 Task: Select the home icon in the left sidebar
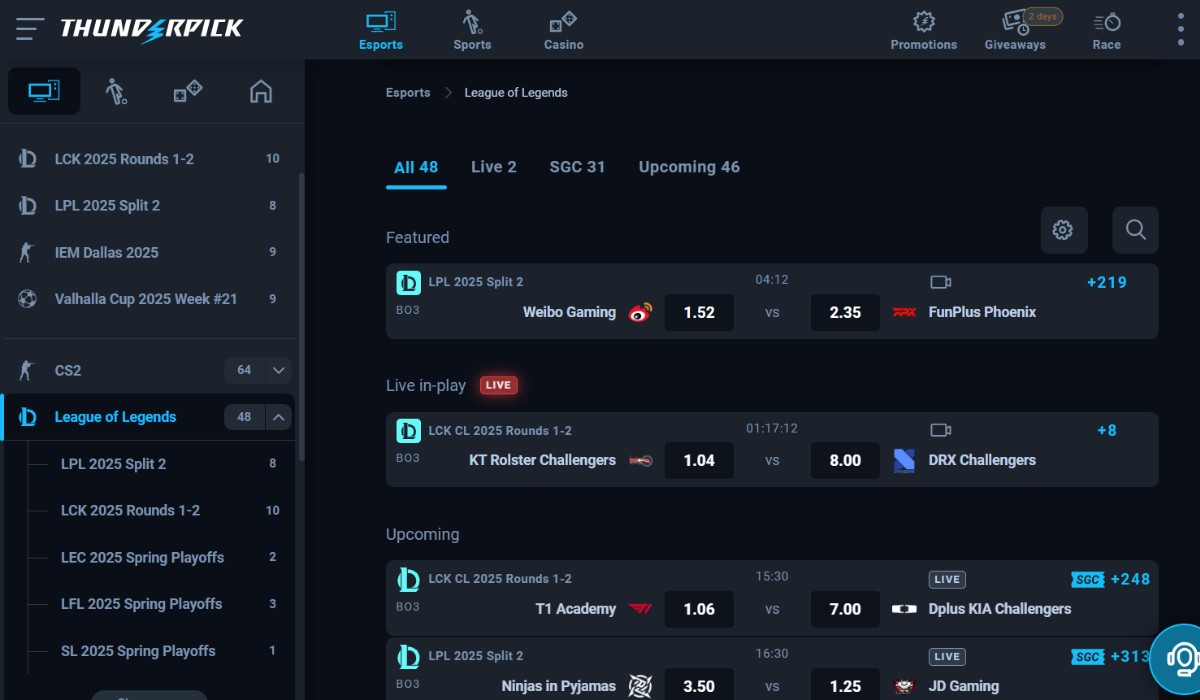tap(260, 90)
